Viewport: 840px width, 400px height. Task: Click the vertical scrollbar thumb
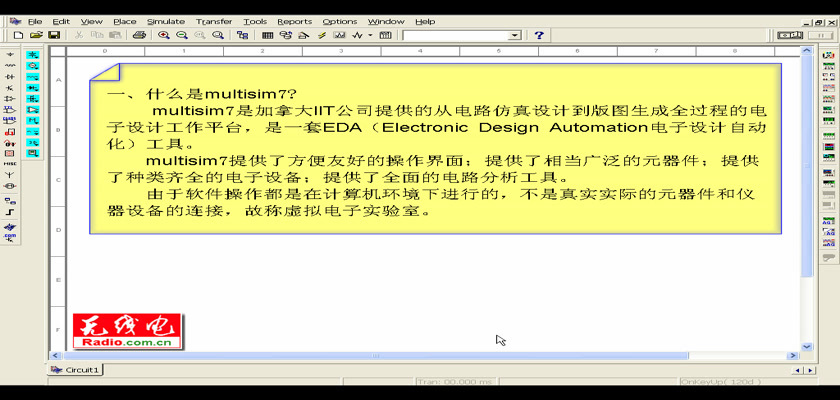[807, 166]
